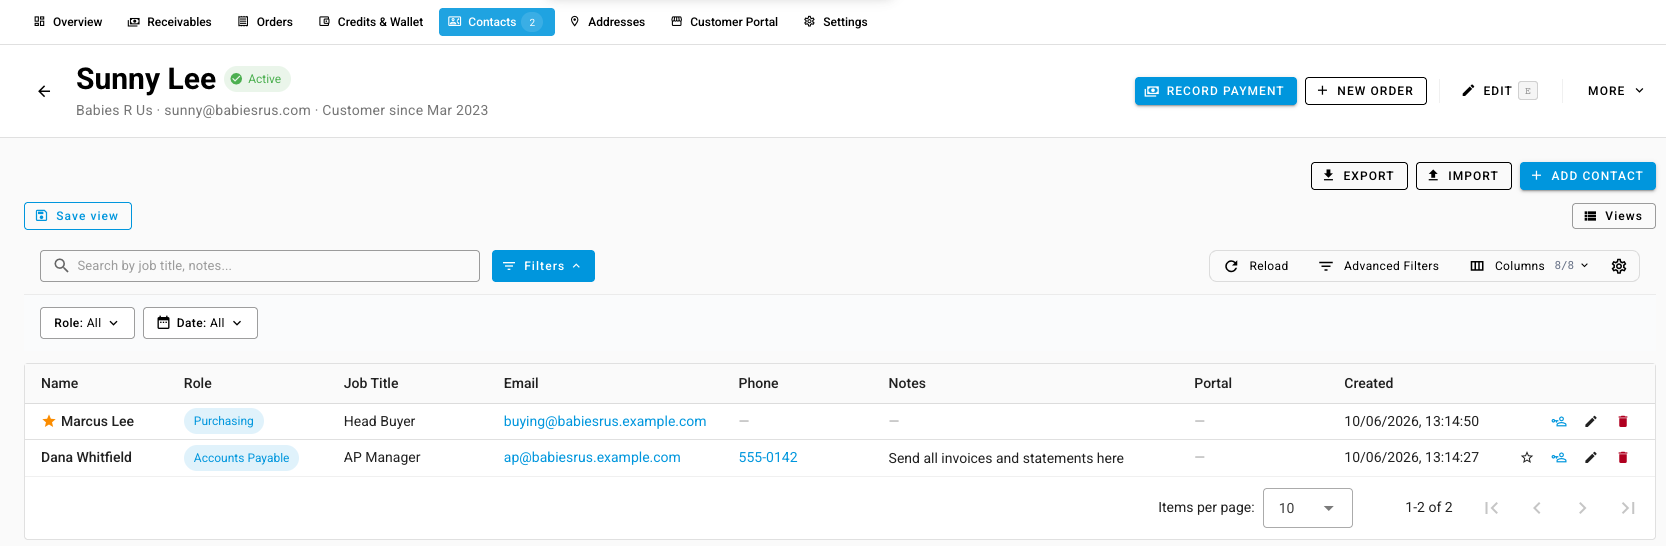
Task: Click portal access icon for Marcus Lee
Action: [x=1559, y=422]
